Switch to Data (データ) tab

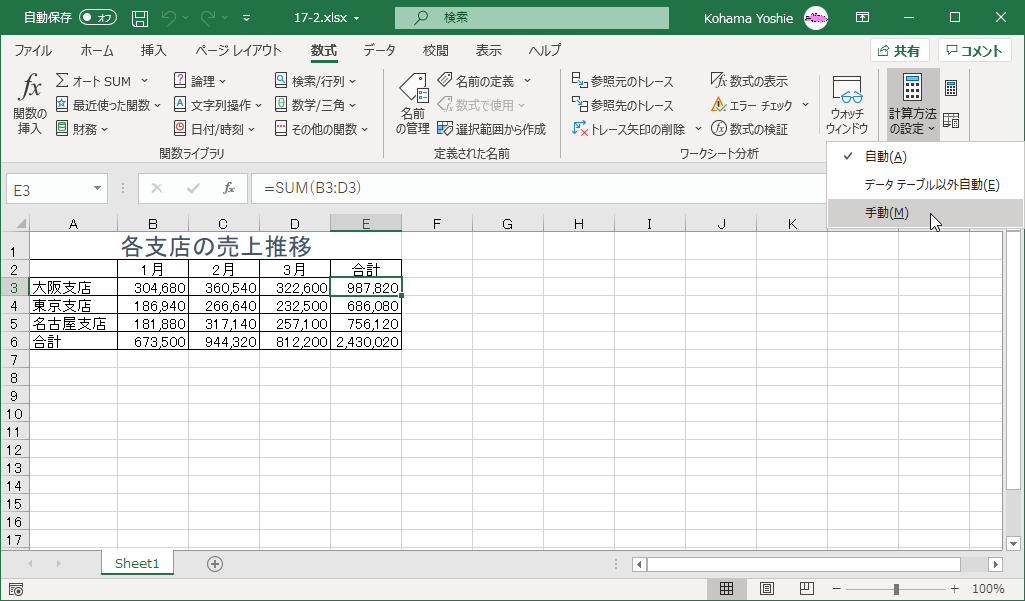(379, 50)
